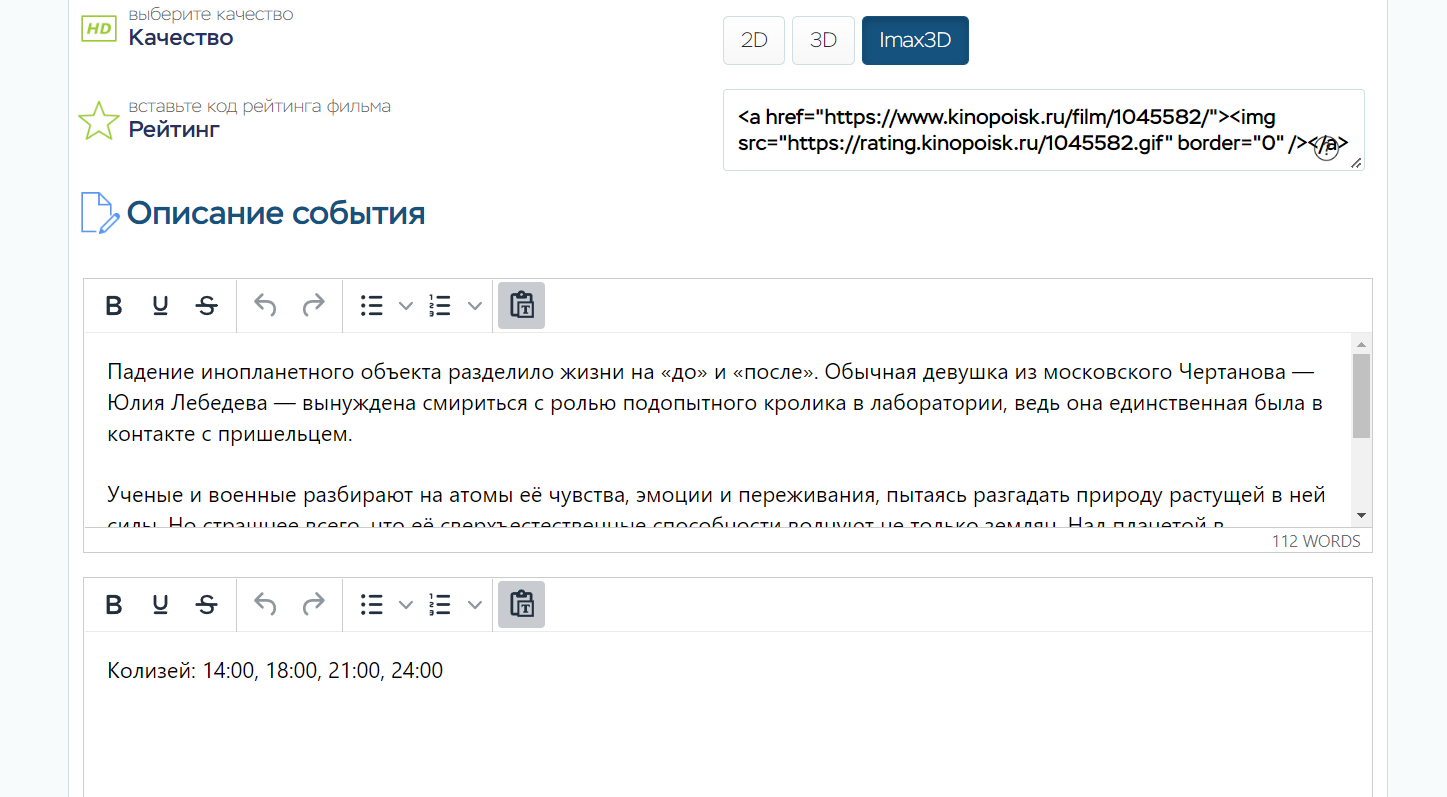Expand bullet list styles in showtimes editor

(405, 604)
